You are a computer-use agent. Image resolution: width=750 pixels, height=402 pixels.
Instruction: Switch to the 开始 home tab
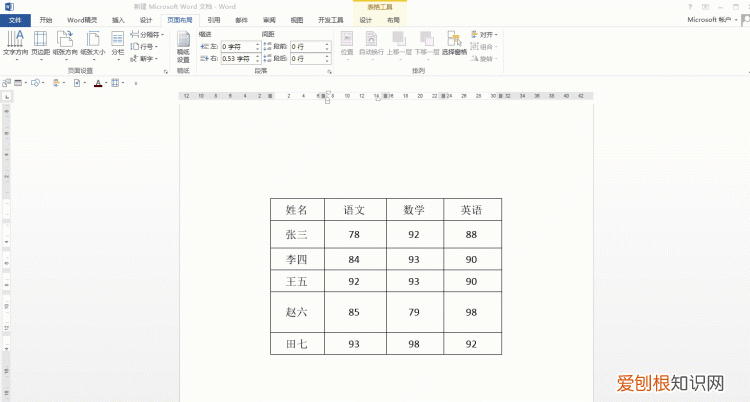coord(45,20)
